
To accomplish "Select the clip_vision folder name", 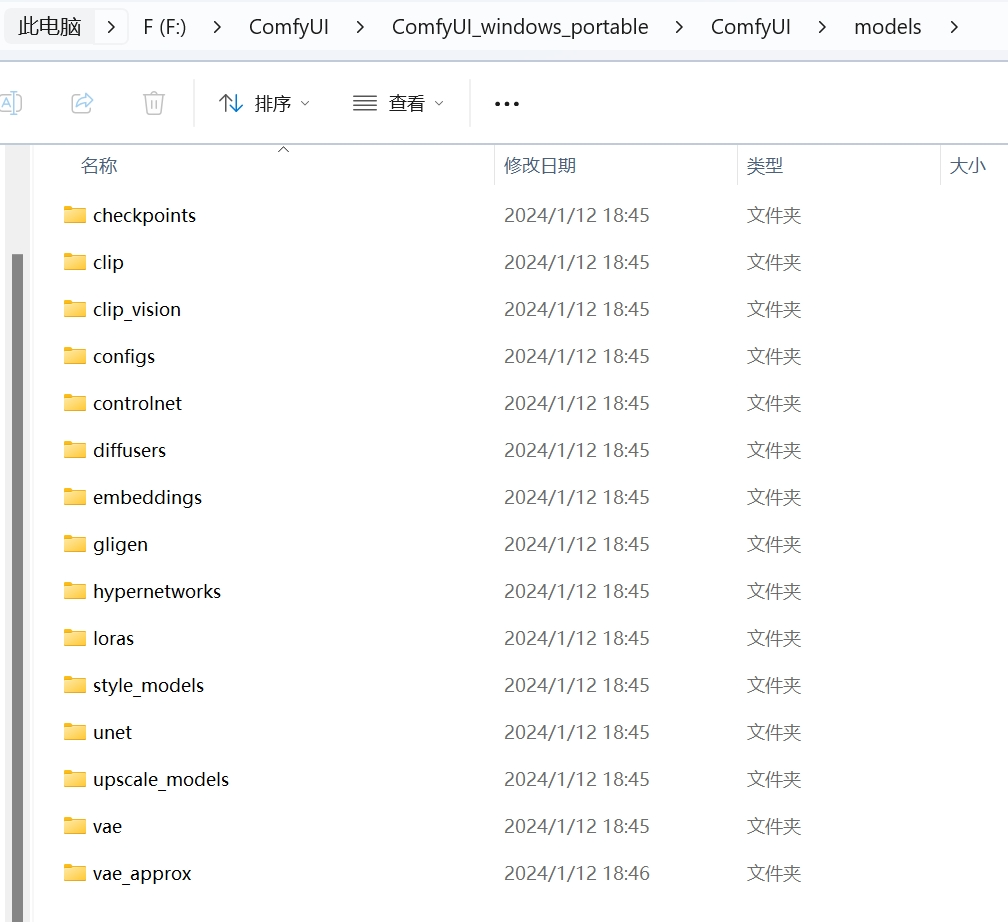I will [x=136, y=309].
